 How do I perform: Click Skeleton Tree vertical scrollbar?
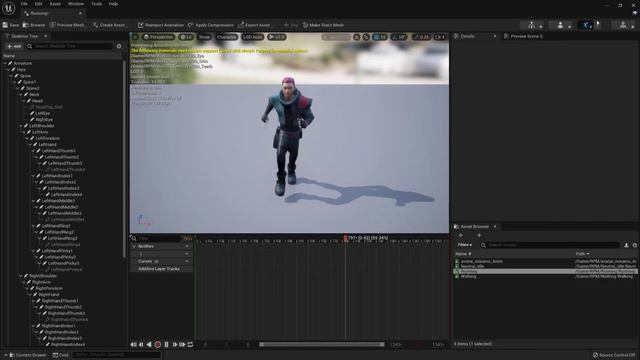pyautogui.click(x=124, y=159)
